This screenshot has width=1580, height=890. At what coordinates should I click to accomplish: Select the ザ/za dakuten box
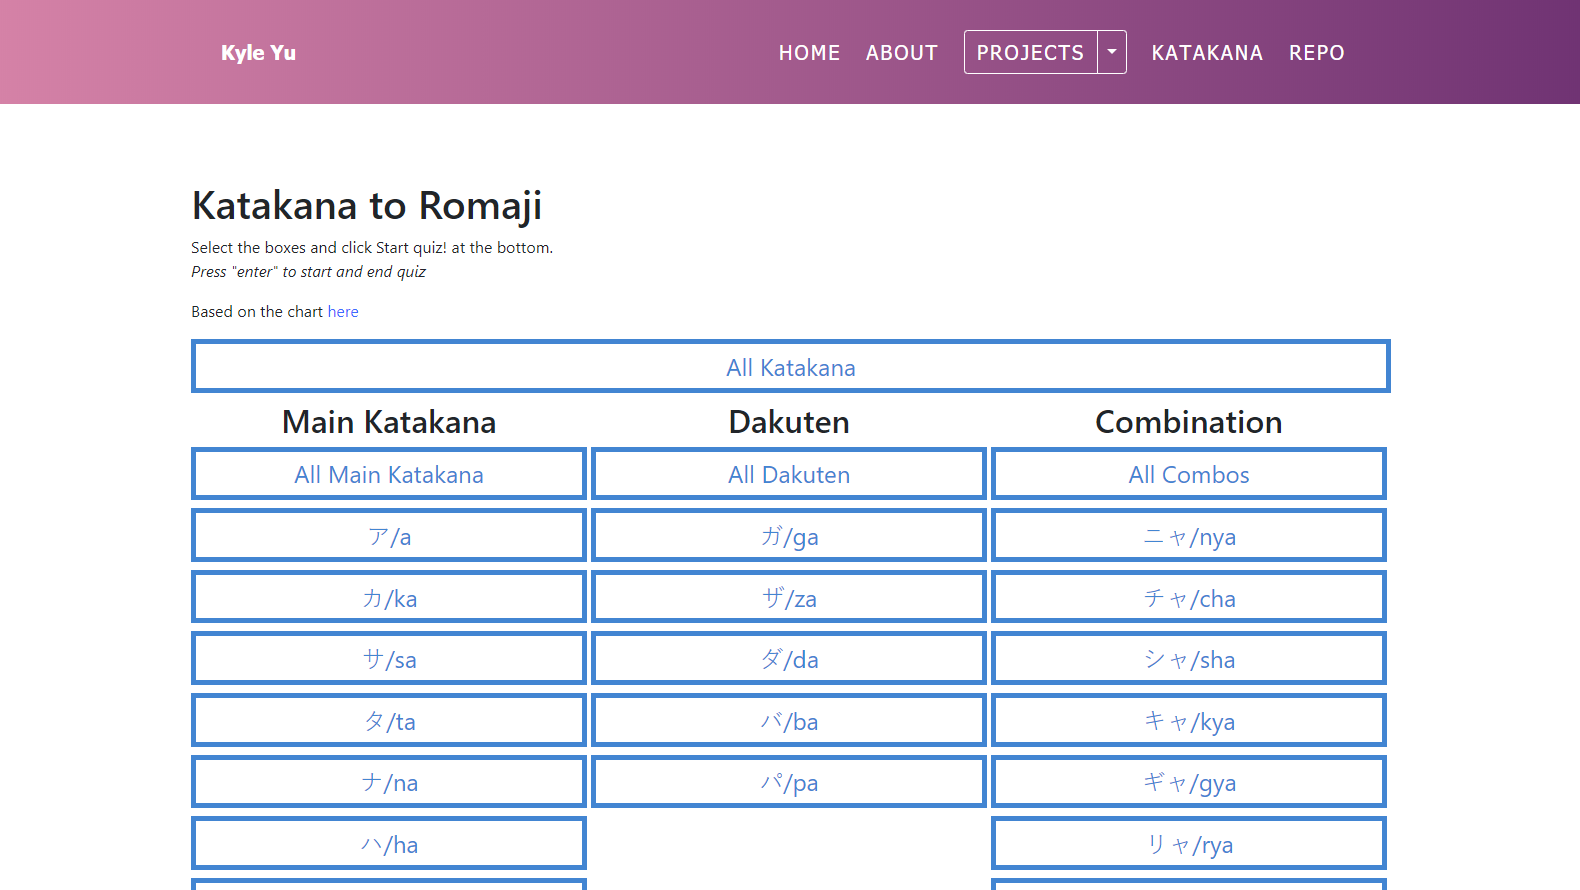click(x=789, y=598)
